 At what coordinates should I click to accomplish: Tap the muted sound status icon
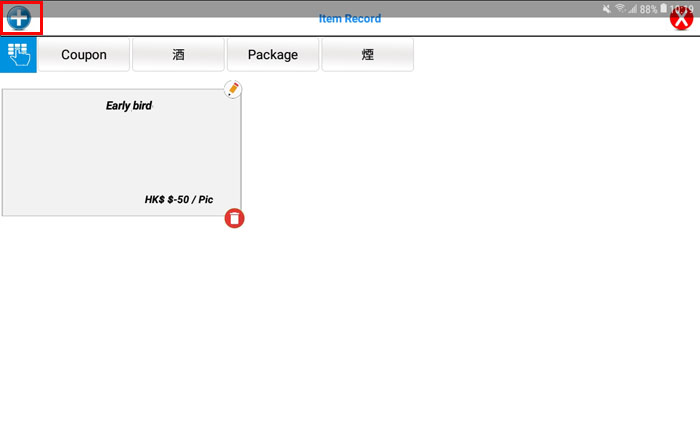pyautogui.click(x=607, y=8)
